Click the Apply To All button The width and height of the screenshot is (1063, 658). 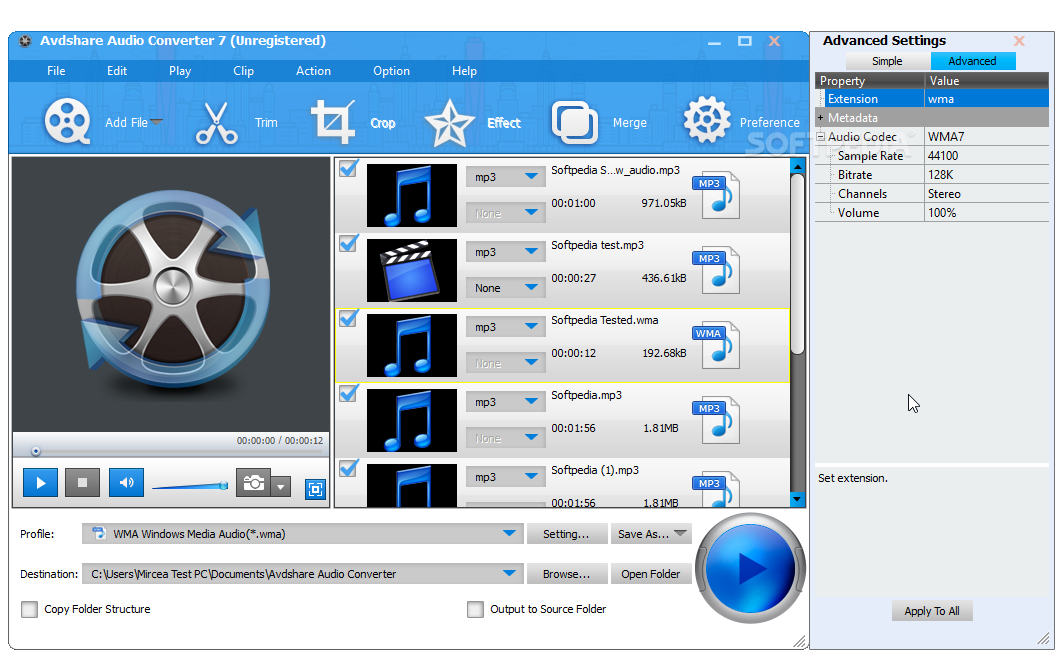click(x=931, y=611)
